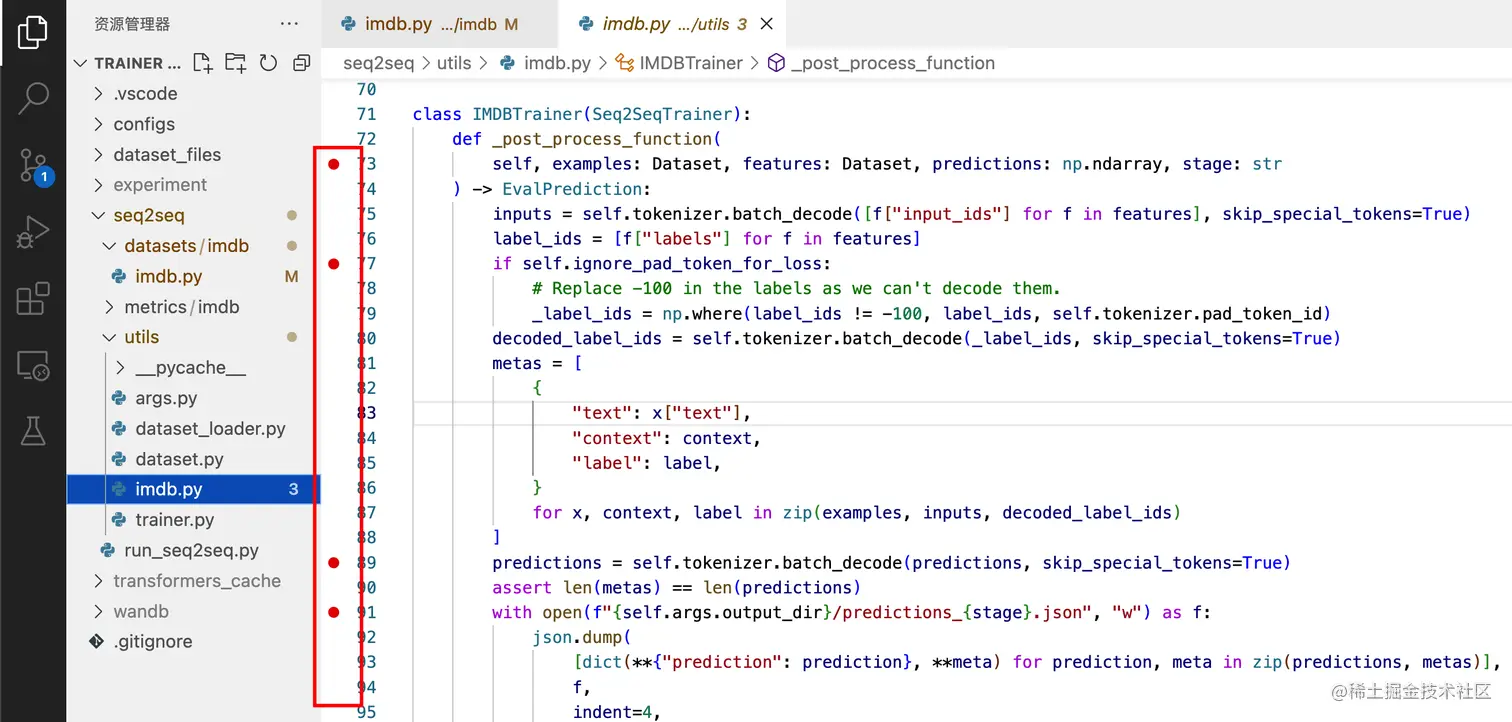This screenshot has width=1512, height=722.
Task: Click the New File icon in explorer header
Action: pos(203,63)
